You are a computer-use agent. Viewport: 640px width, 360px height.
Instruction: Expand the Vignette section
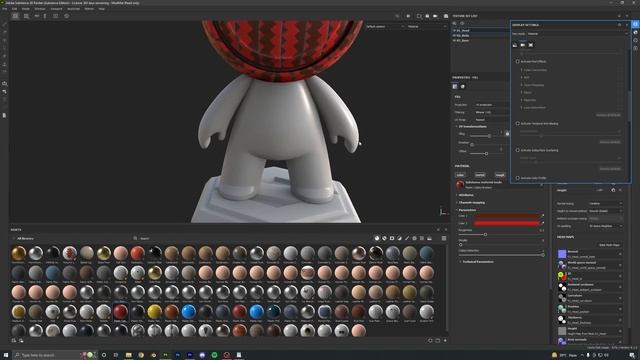(x=529, y=100)
